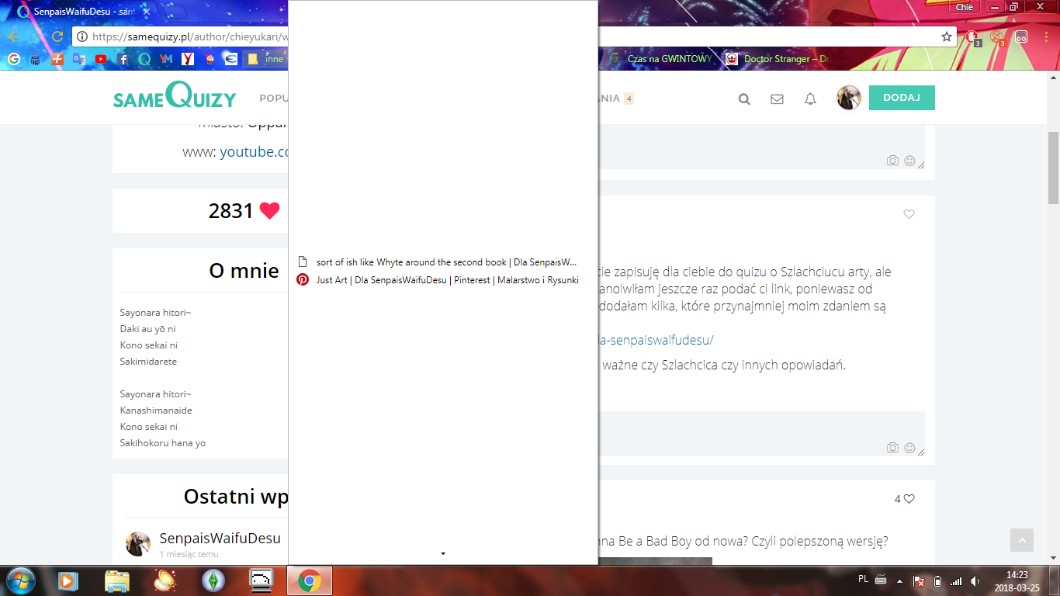
Task: Open the 'inne' bookmarks folder
Action: coord(266,59)
